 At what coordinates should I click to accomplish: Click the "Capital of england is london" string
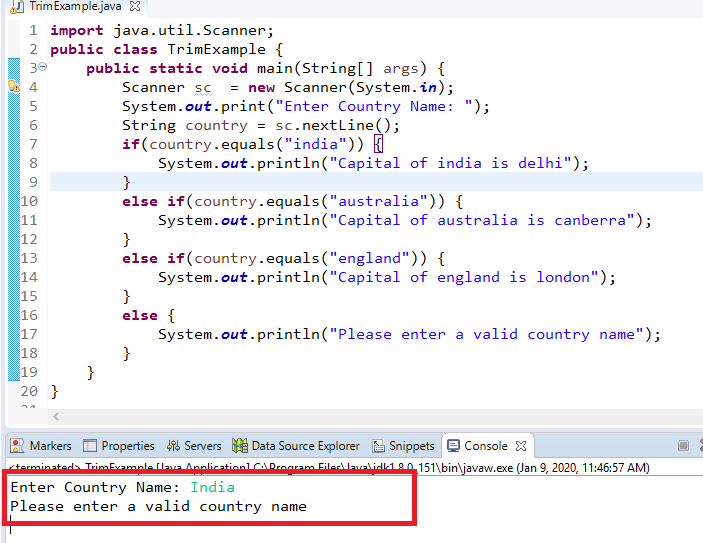[x=464, y=277]
